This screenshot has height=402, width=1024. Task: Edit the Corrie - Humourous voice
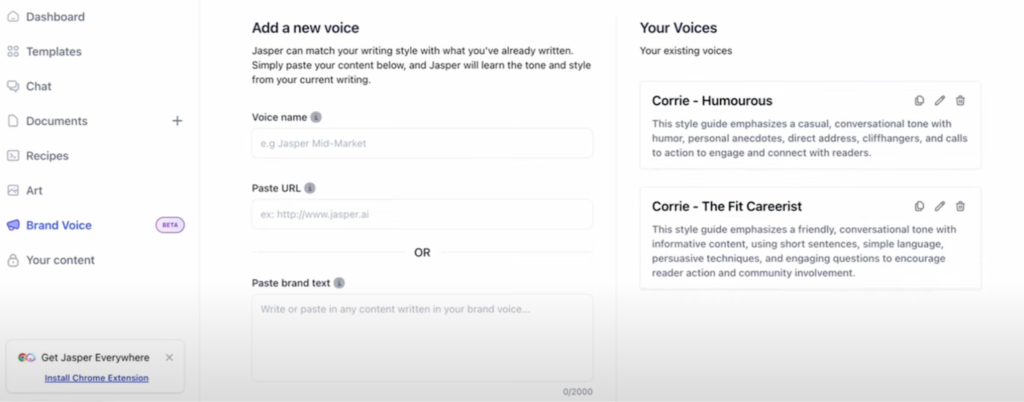tap(940, 101)
